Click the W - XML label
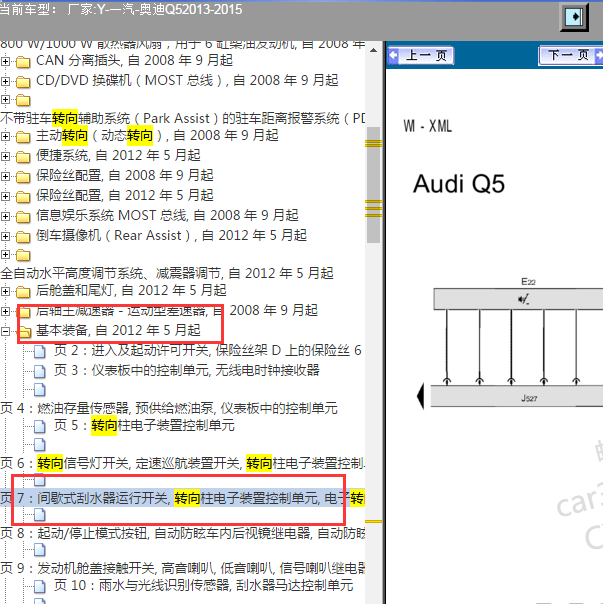The width and height of the screenshot is (603, 604). tap(428, 126)
